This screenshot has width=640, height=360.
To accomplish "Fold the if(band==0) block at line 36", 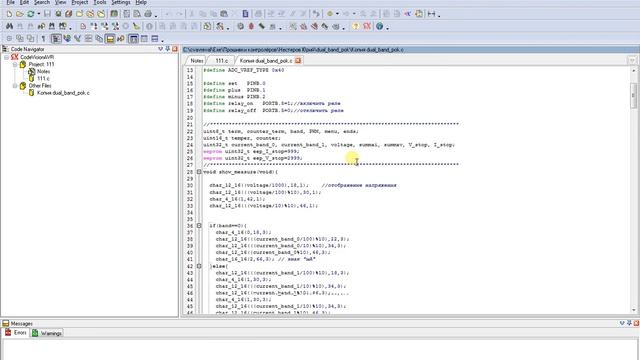I will point(199,226).
